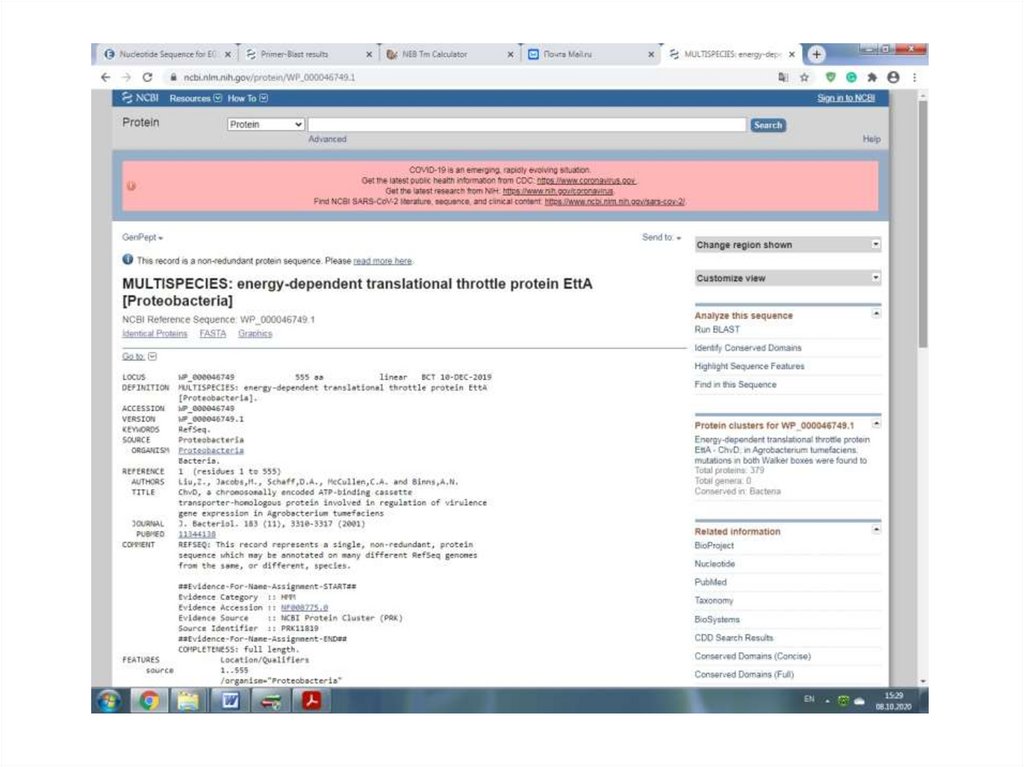Open Evidence Accession NF008775.0 link

pyautogui.click(x=304, y=608)
